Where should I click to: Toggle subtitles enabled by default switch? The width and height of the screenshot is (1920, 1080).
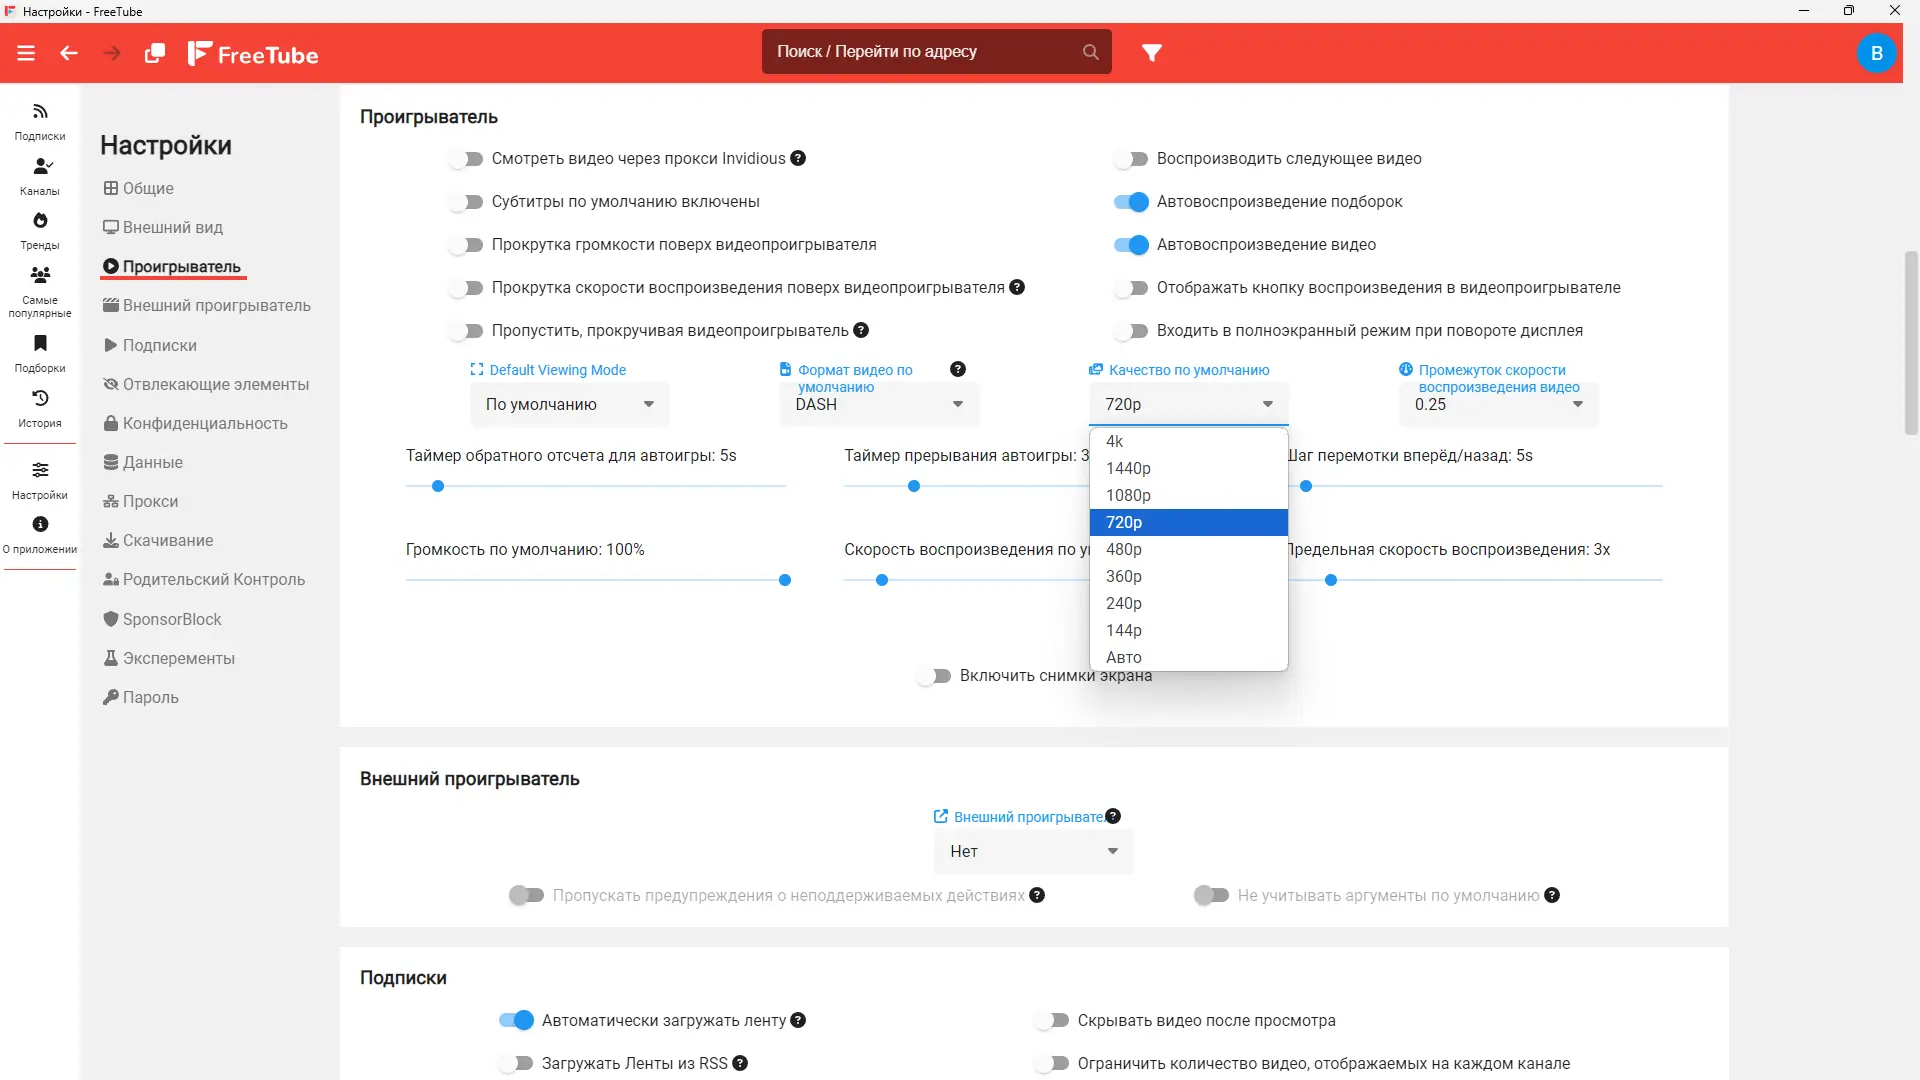point(466,202)
